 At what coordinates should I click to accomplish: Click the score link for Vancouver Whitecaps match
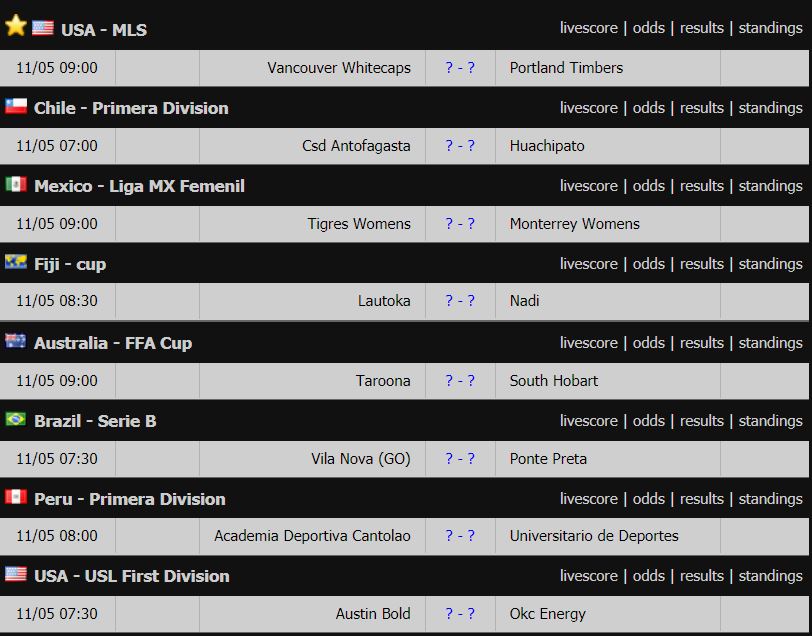point(460,68)
